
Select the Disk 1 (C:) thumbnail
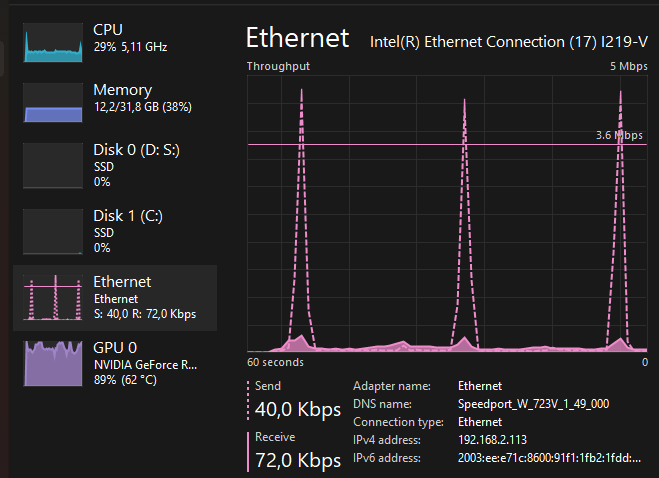click(52, 231)
